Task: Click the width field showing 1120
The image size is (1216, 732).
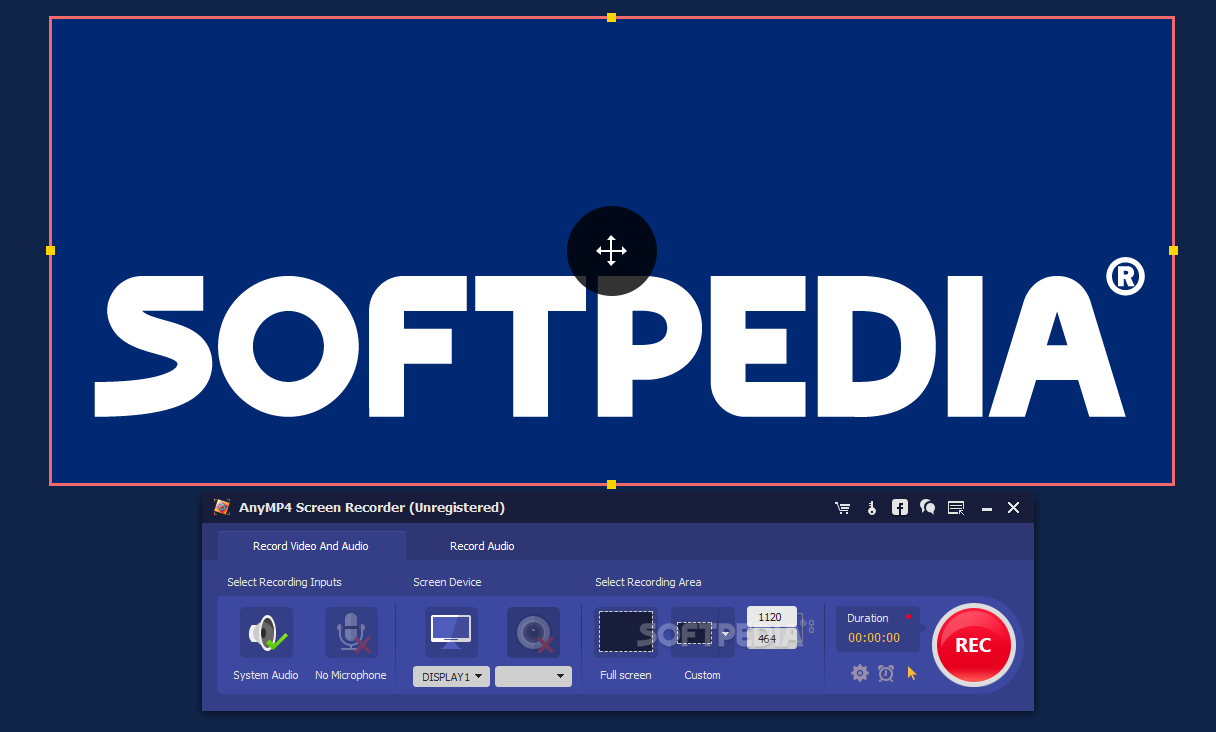Action: click(771, 617)
